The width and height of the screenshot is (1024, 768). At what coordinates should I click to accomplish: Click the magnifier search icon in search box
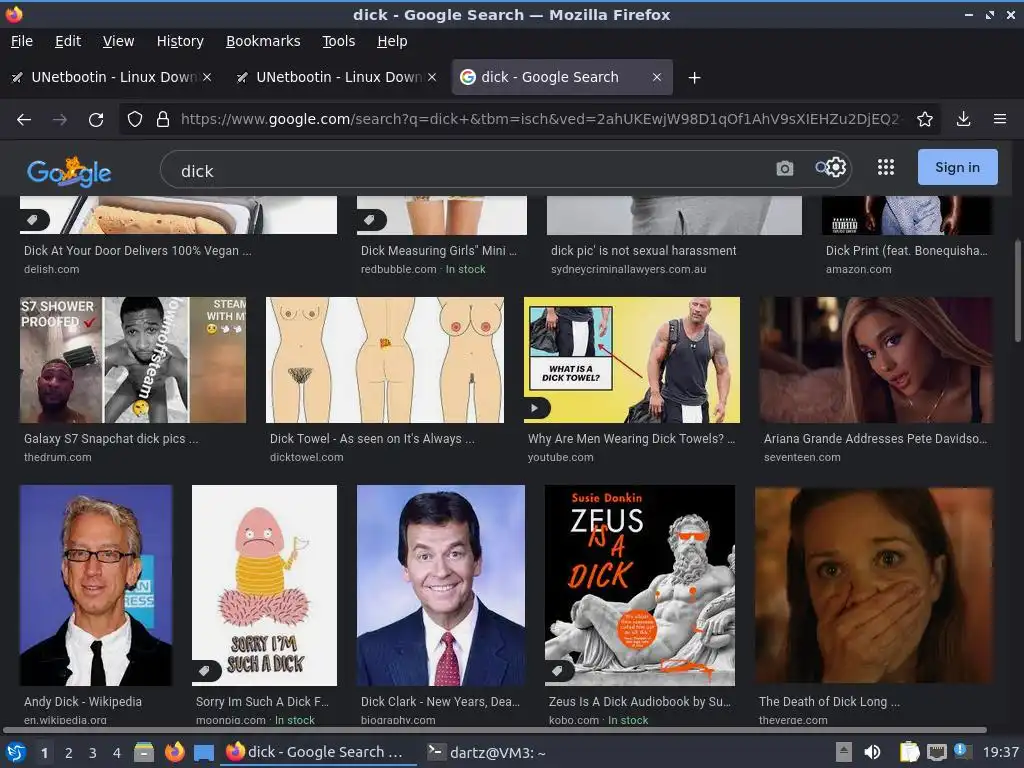[821, 168]
